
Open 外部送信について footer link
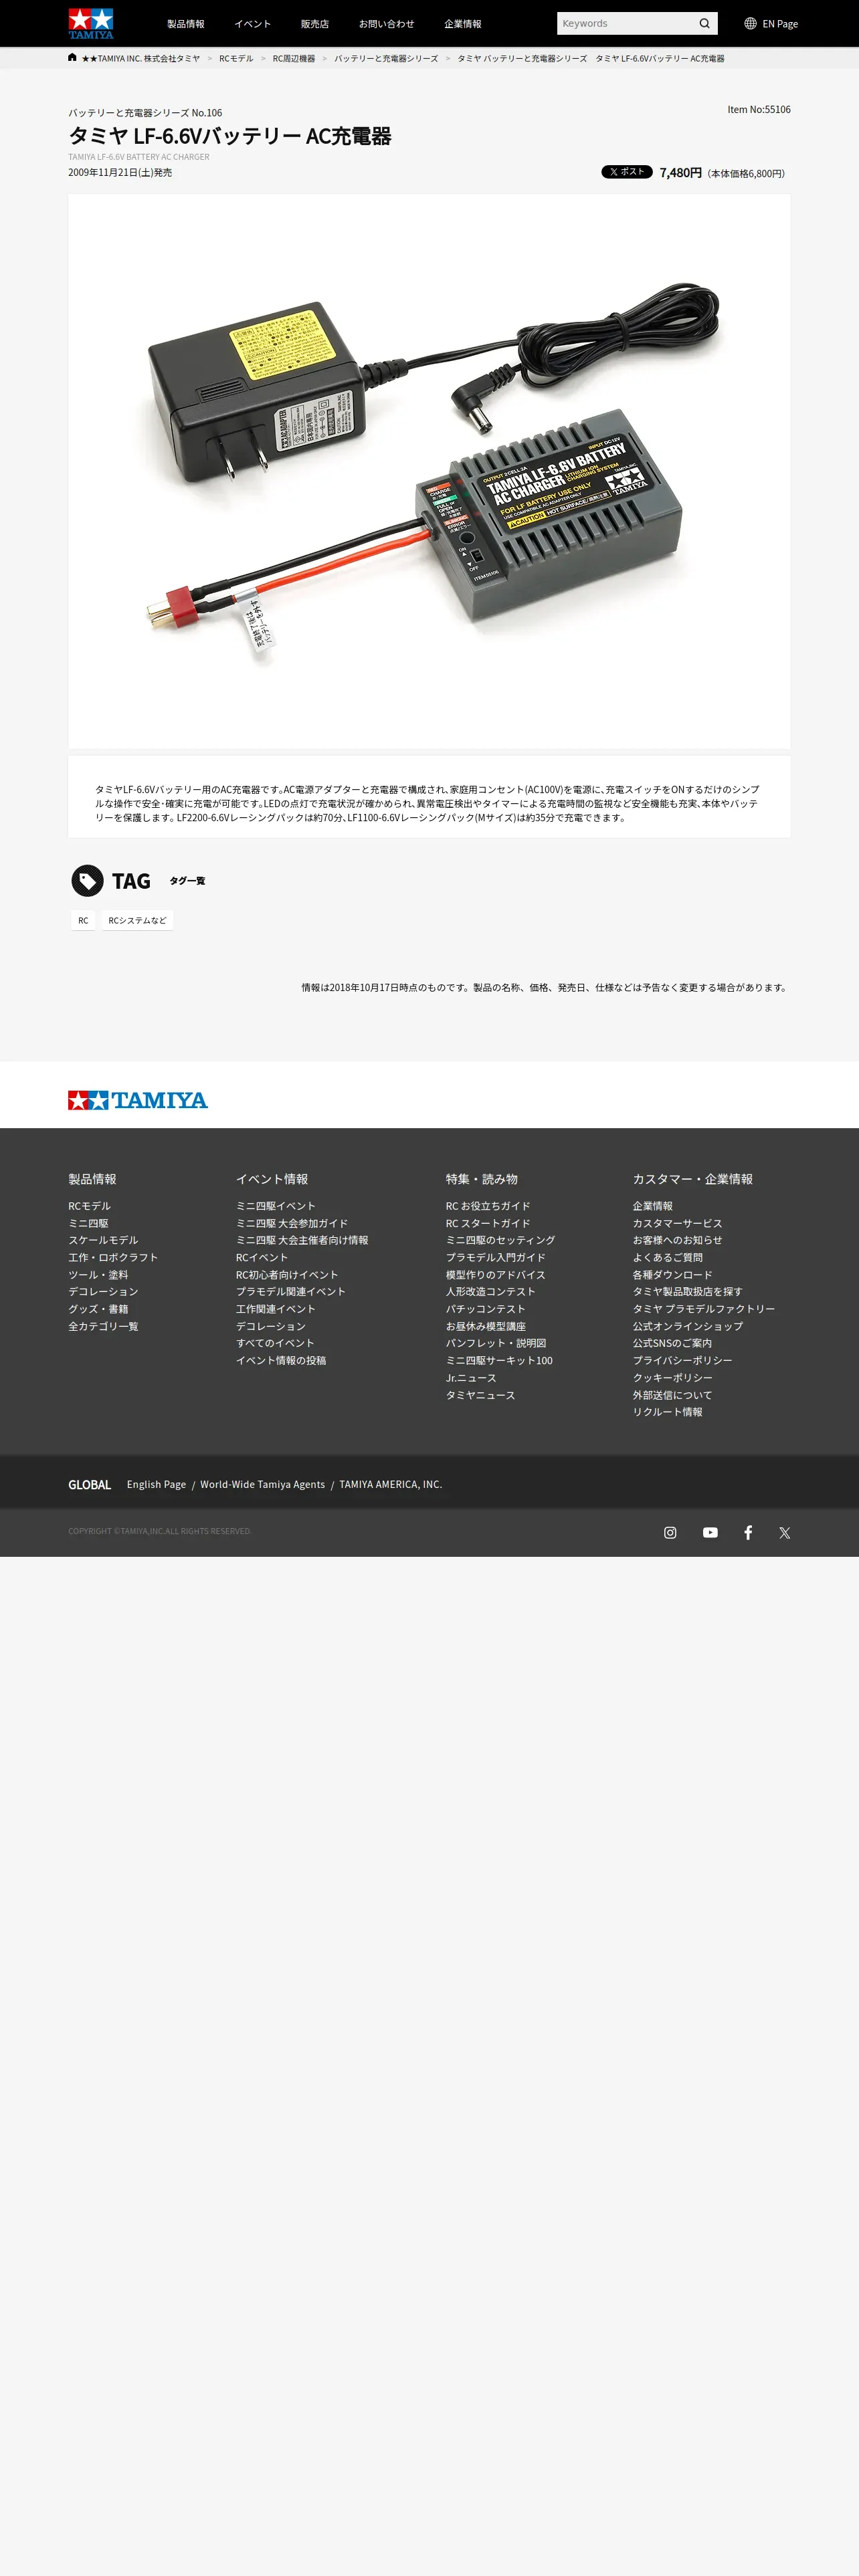pos(672,1395)
